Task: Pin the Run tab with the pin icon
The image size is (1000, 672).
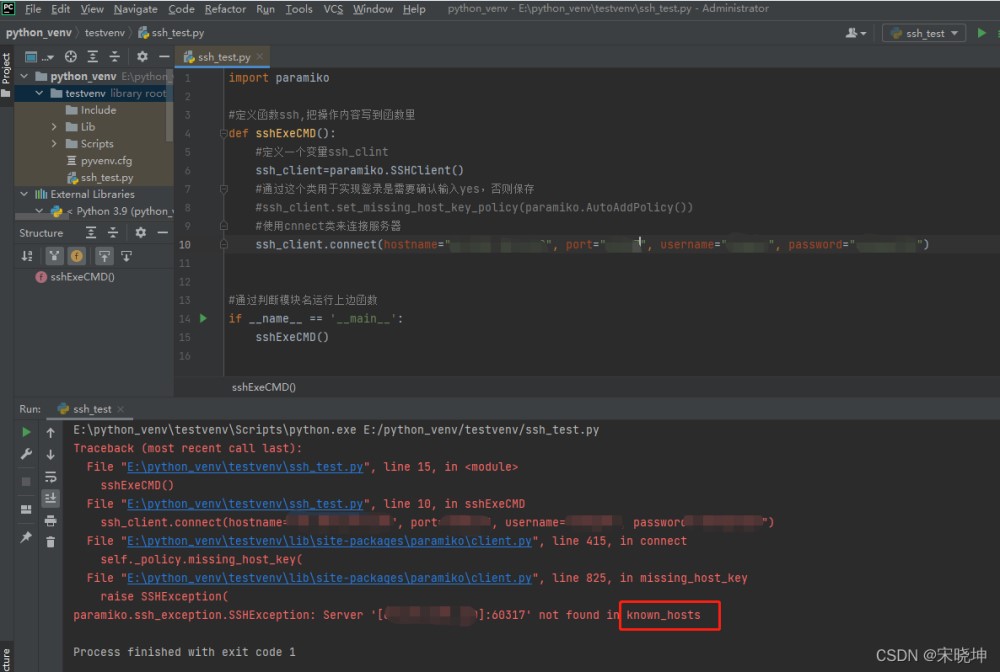Action: click(x=26, y=537)
